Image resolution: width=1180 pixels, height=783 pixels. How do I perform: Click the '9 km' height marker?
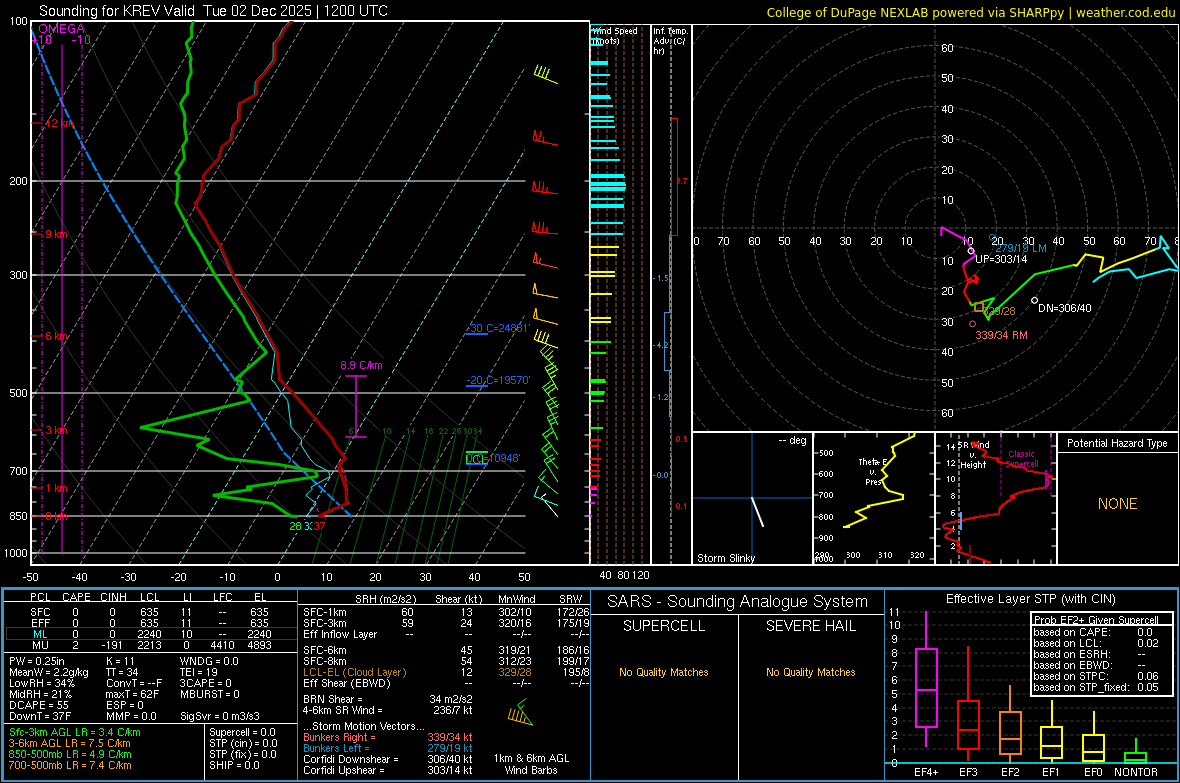coord(56,234)
